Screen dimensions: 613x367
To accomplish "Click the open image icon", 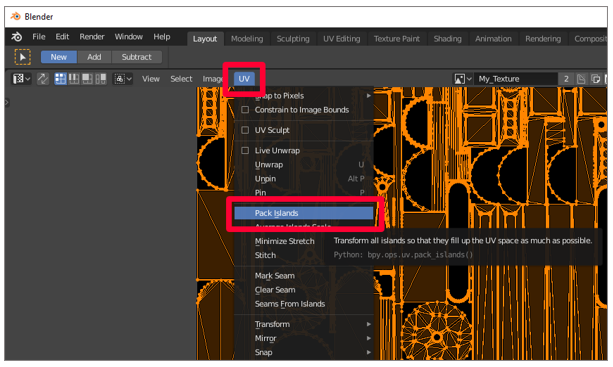I will tap(595, 79).
